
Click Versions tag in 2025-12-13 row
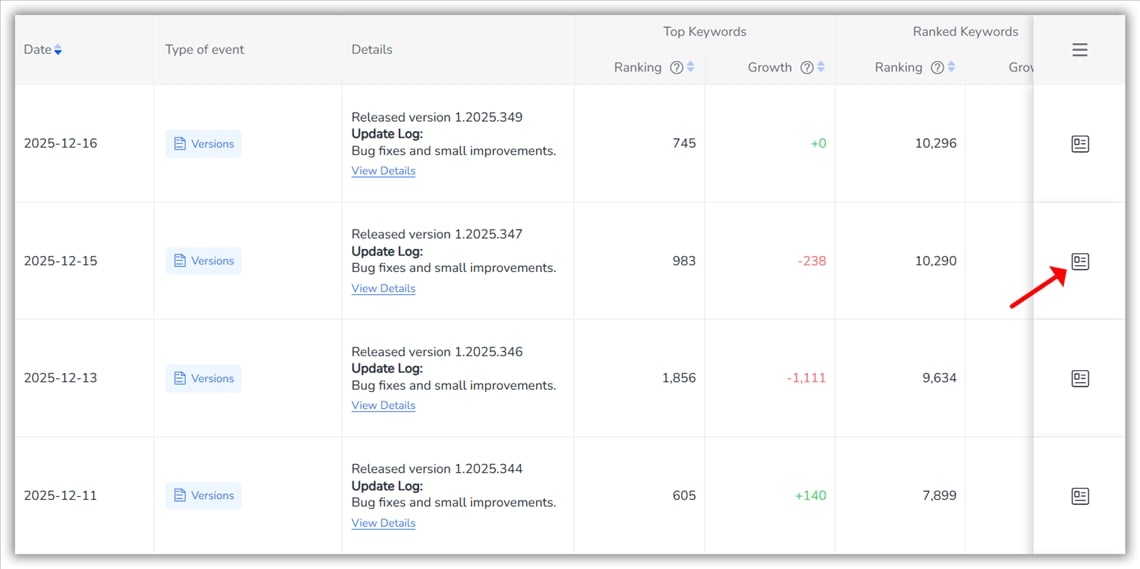click(x=204, y=378)
